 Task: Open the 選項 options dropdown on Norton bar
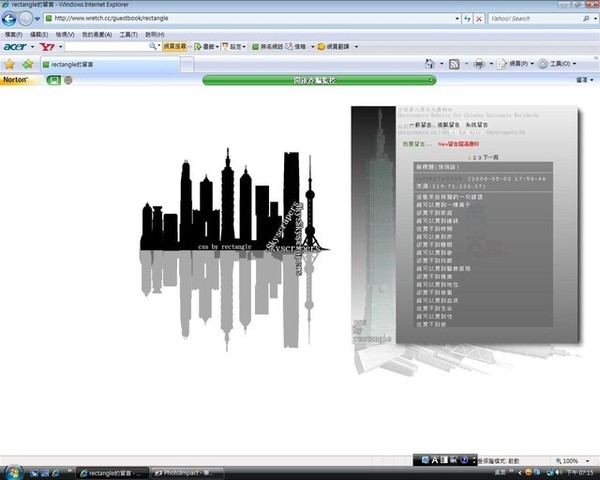point(585,80)
